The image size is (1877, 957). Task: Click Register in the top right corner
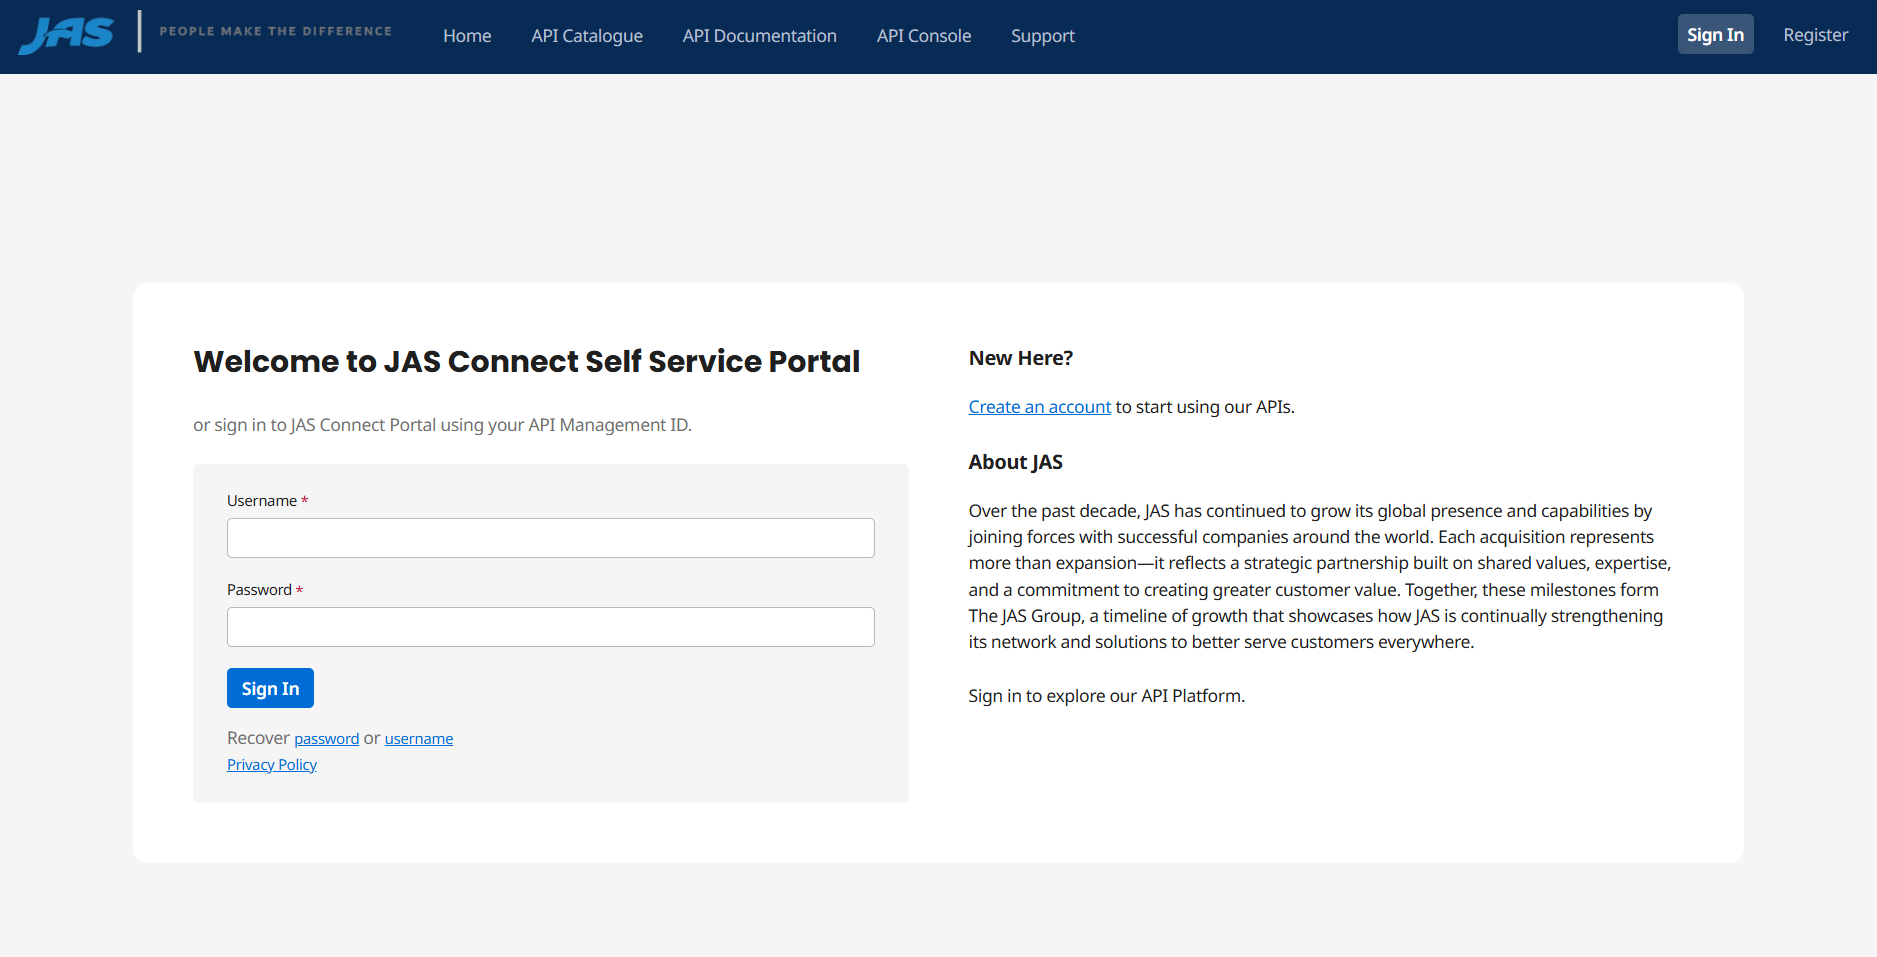pos(1815,35)
